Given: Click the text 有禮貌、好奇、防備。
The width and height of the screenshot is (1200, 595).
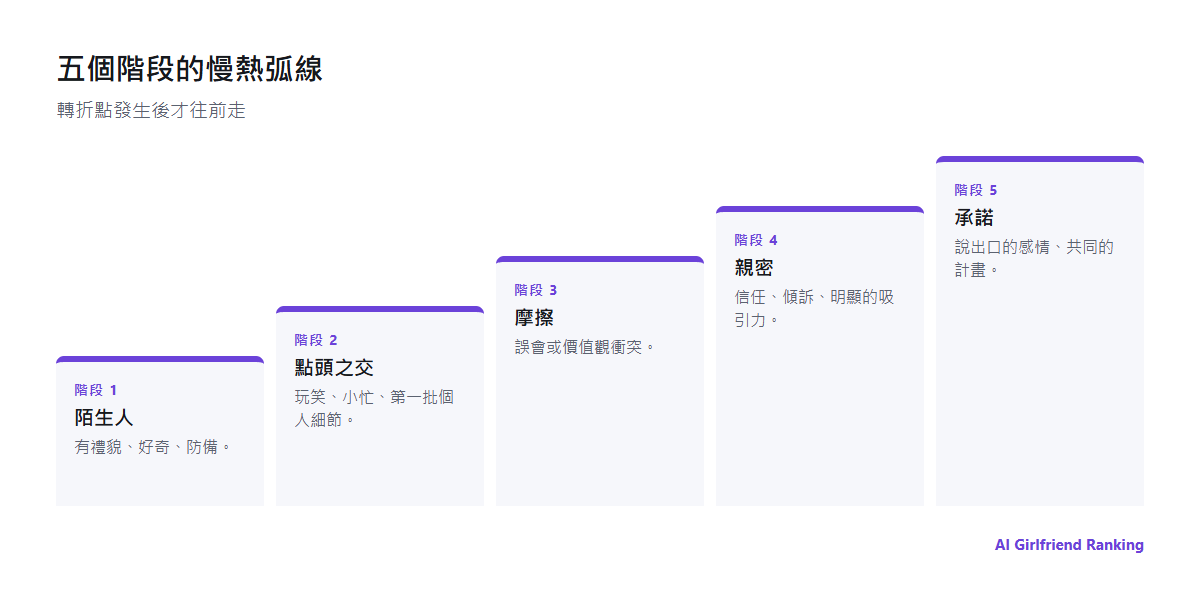Looking at the screenshot, I should 154,447.
